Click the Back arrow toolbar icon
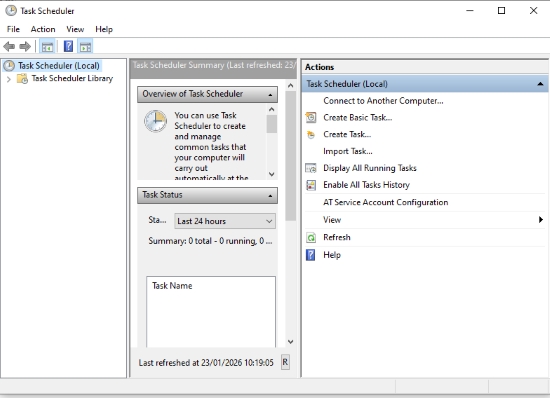This screenshot has height=398, width=550. tap(9, 46)
